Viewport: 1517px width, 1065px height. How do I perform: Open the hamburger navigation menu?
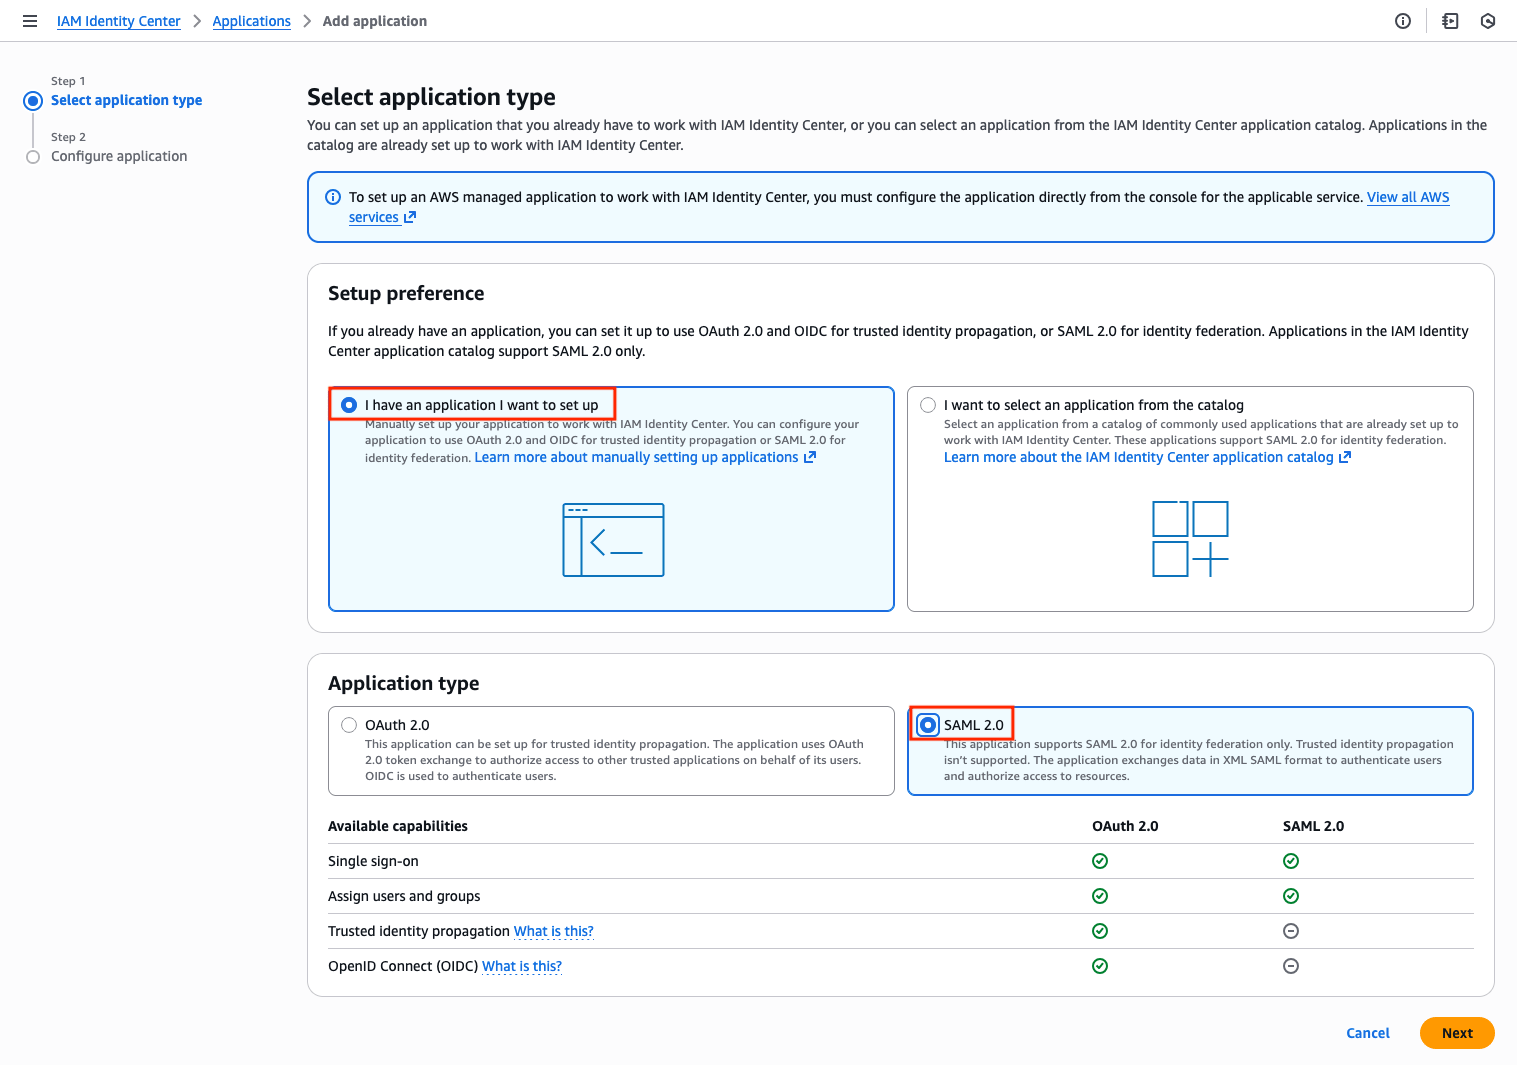pyautogui.click(x=30, y=21)
